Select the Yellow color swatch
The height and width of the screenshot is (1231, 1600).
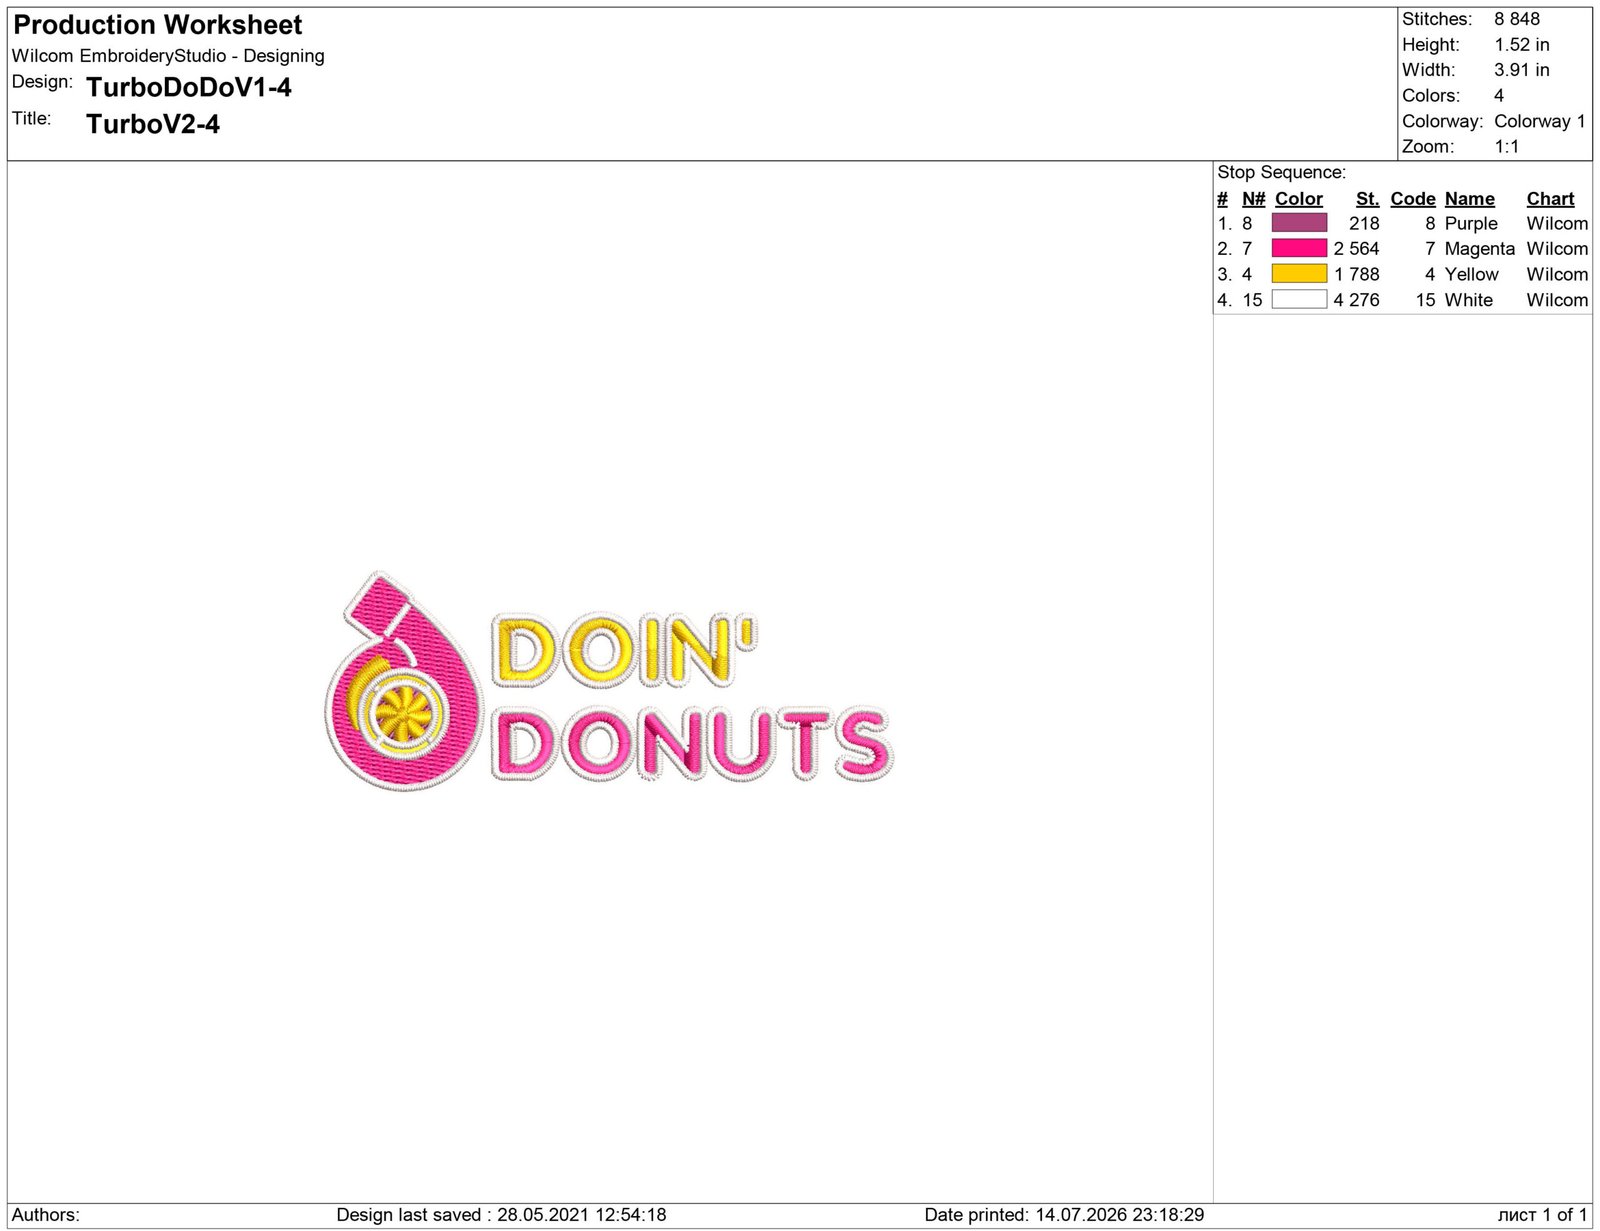tap(1299, 274)
